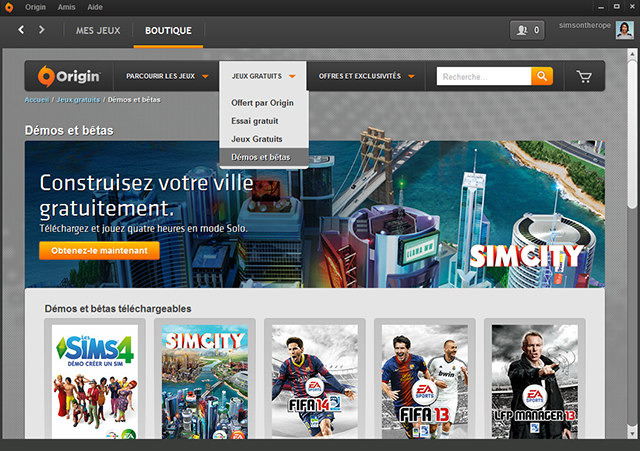Click the Jeux gratuits breadcrumb link

point(78,100)
